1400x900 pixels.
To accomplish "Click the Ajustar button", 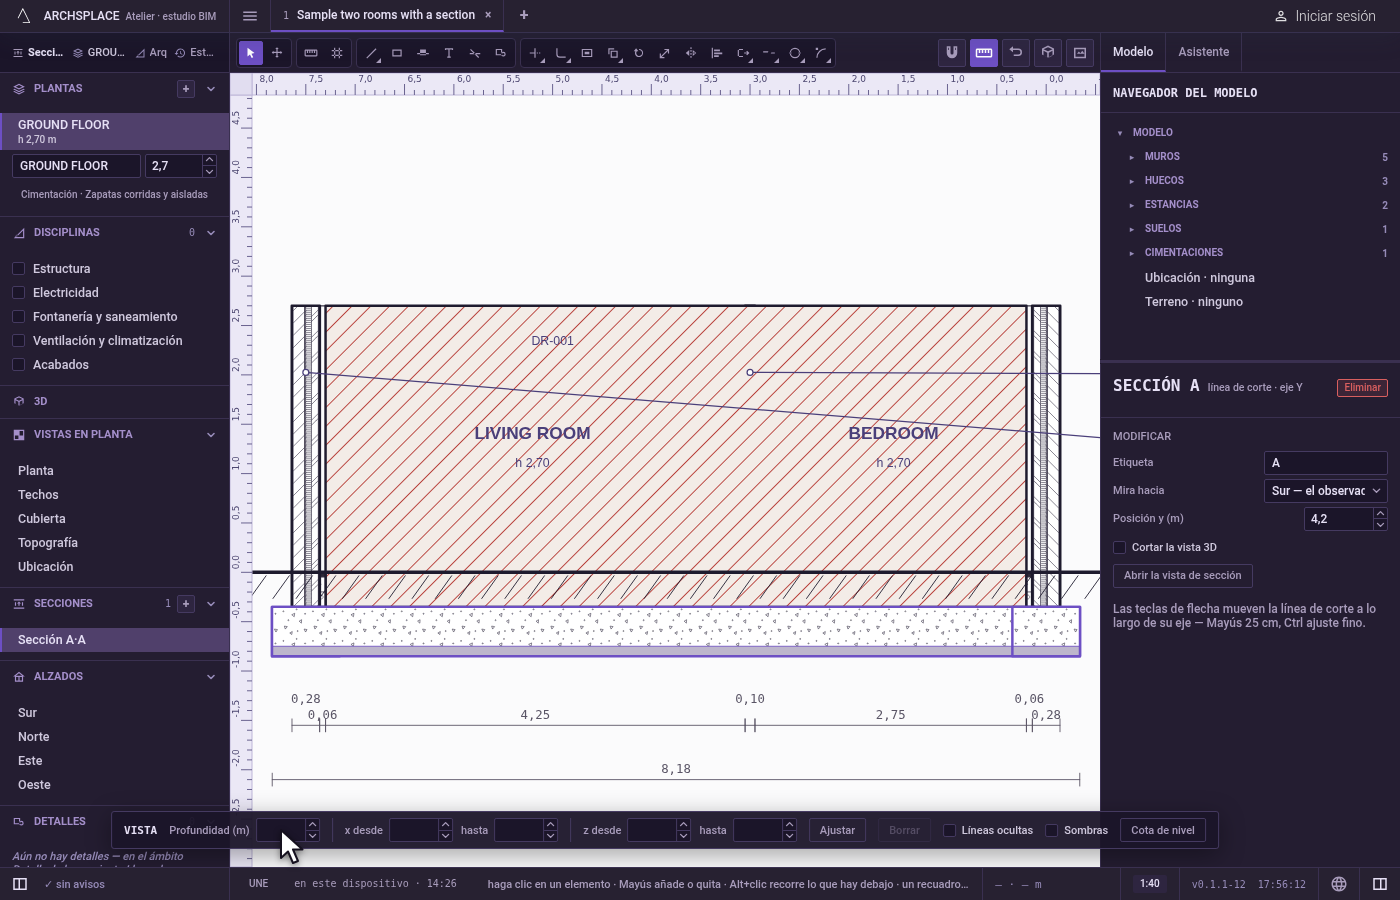I will tap(837, 830).
